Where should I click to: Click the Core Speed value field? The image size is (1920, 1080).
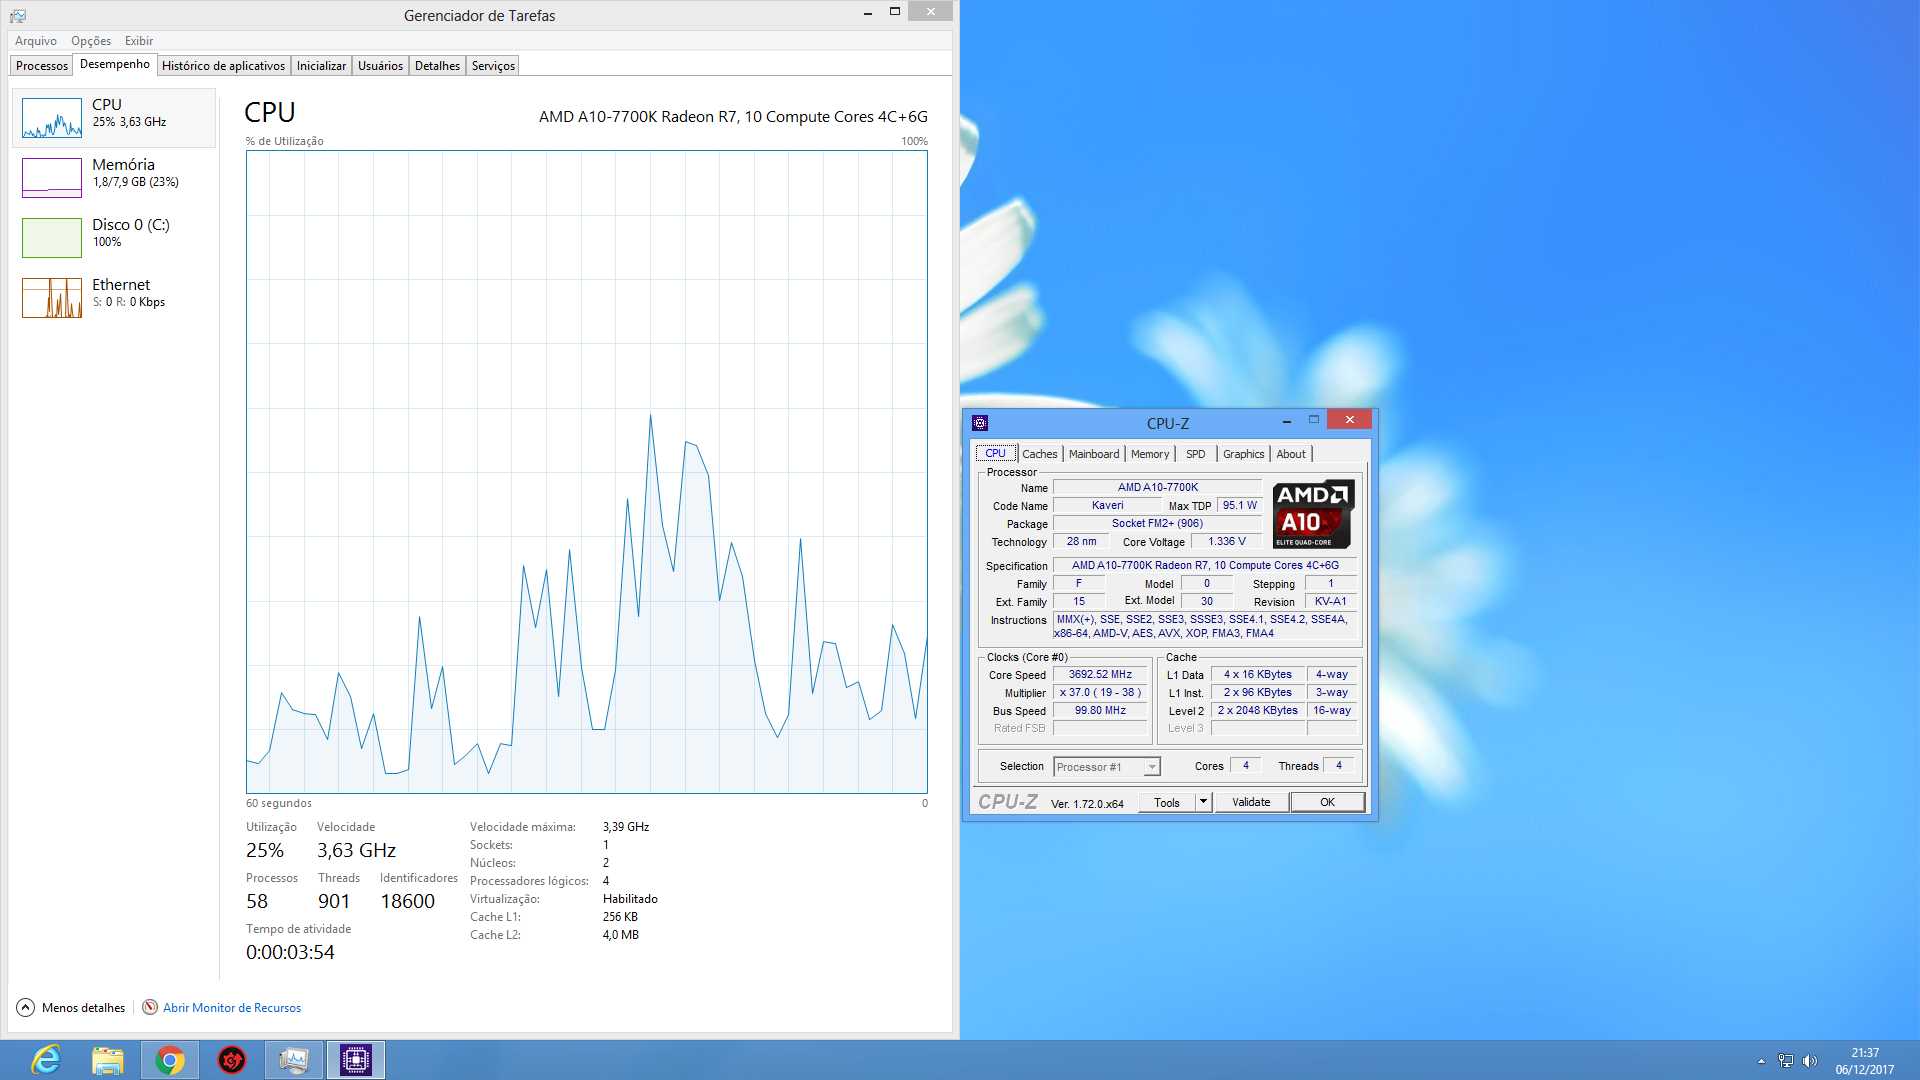click(x=1100, y=675)
